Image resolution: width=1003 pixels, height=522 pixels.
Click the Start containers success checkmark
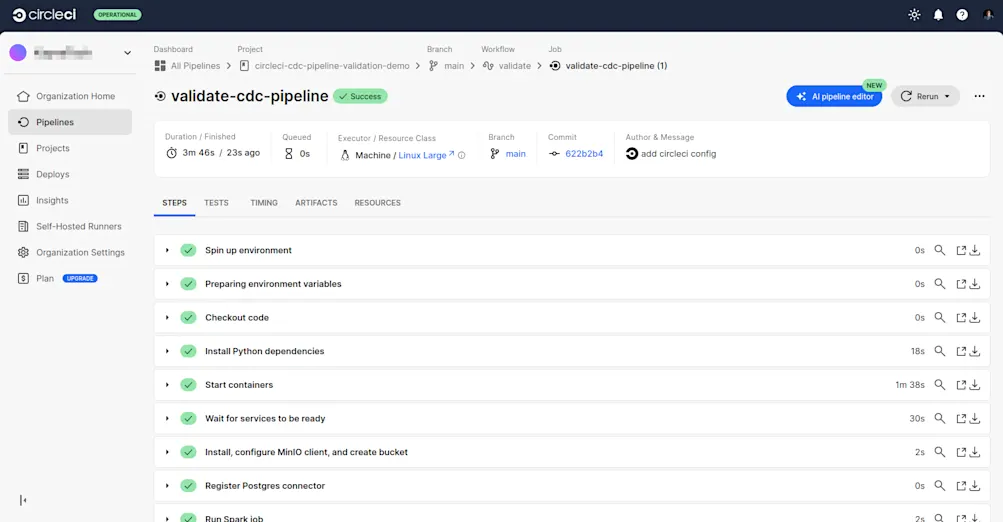pyautogui.click(x=188, y=384)
